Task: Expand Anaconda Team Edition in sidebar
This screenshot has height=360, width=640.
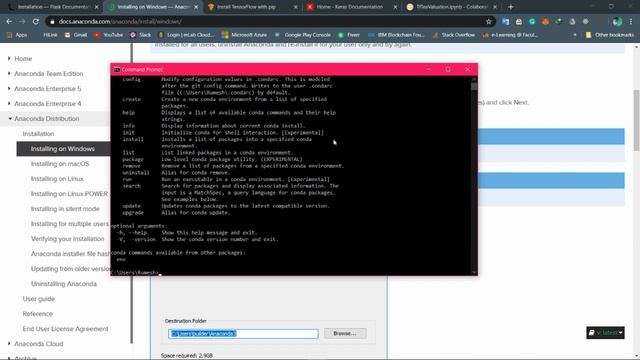Action: pos(9,74)
